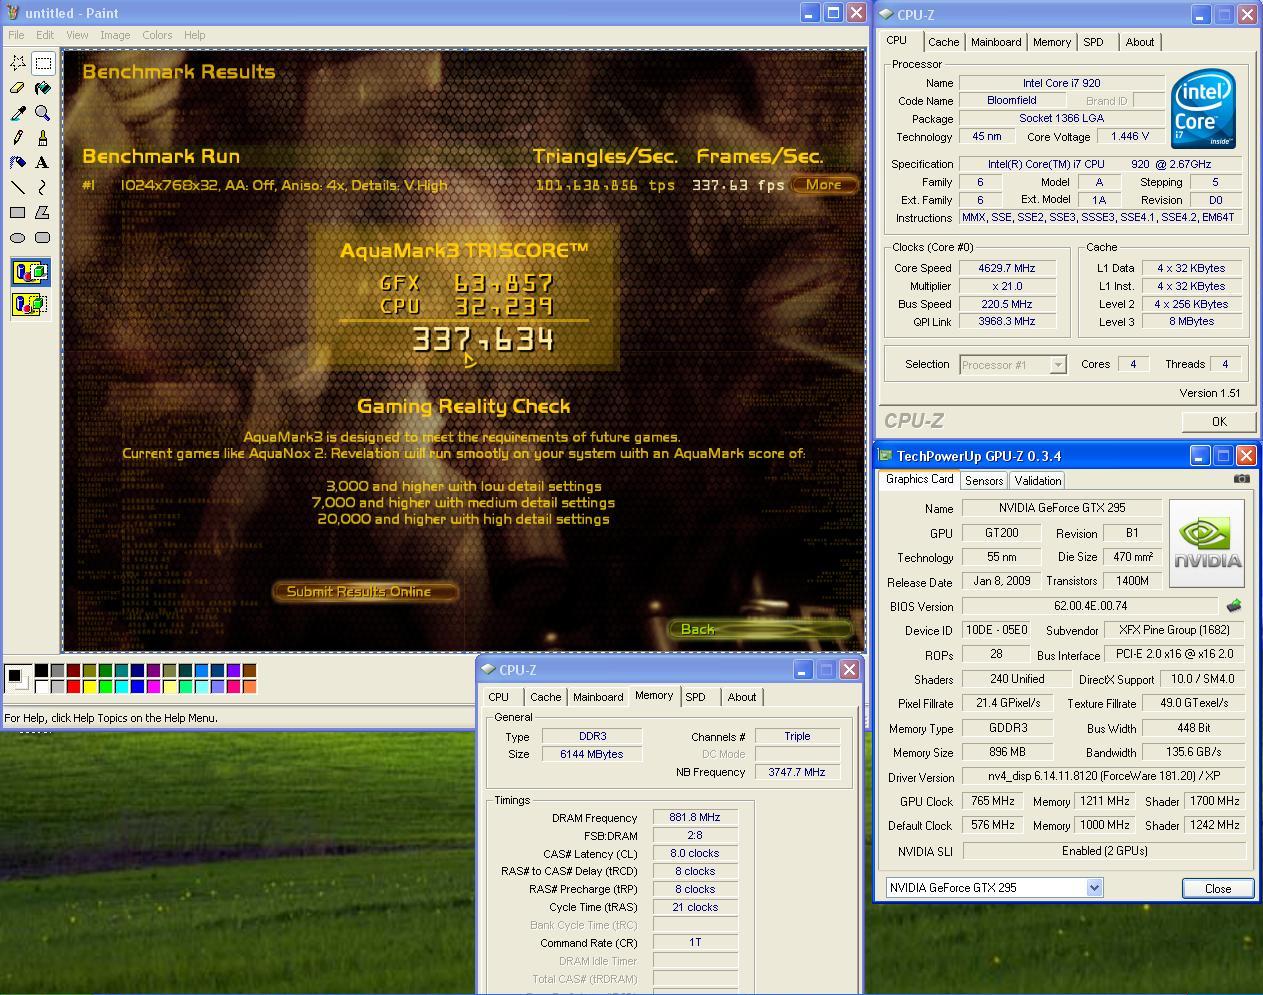Choose the opaque selection mode option

click(30, 272)
